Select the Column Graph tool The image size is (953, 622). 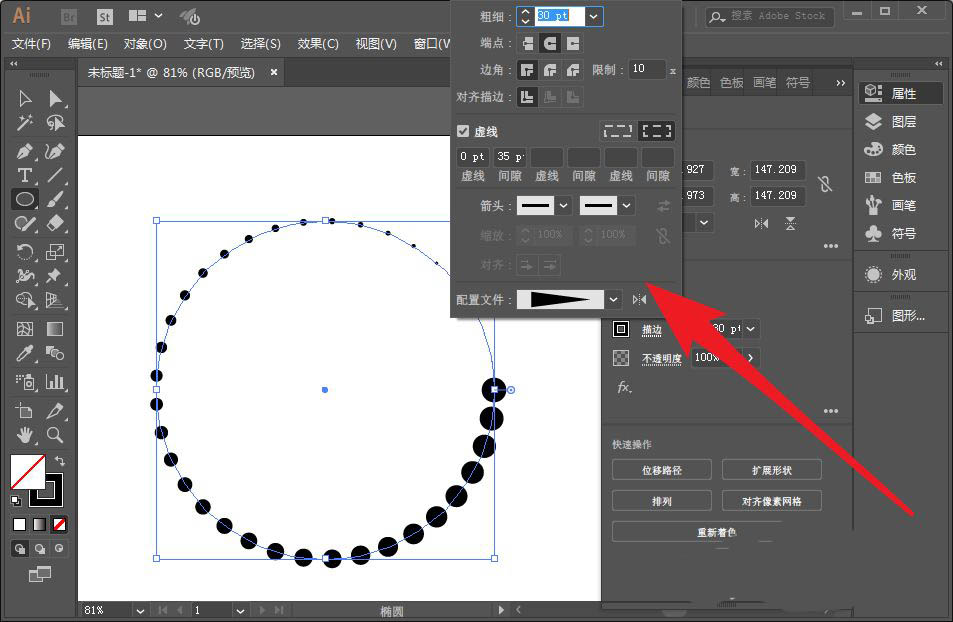click(55, 382)
